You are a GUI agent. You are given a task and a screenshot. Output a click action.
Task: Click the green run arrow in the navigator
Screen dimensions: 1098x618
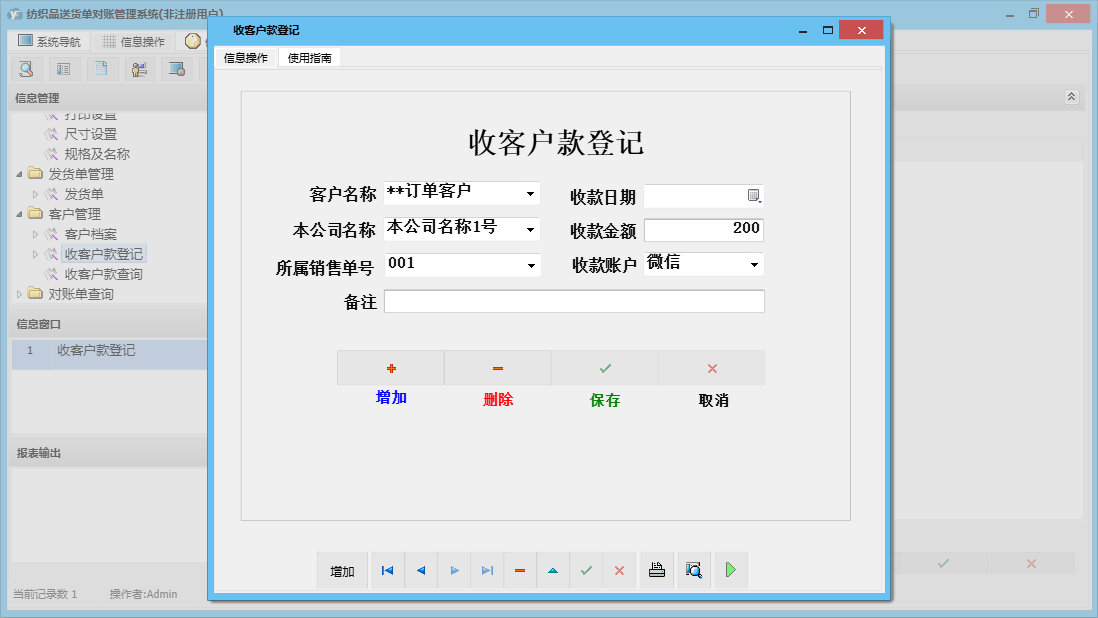click(731, 570)
